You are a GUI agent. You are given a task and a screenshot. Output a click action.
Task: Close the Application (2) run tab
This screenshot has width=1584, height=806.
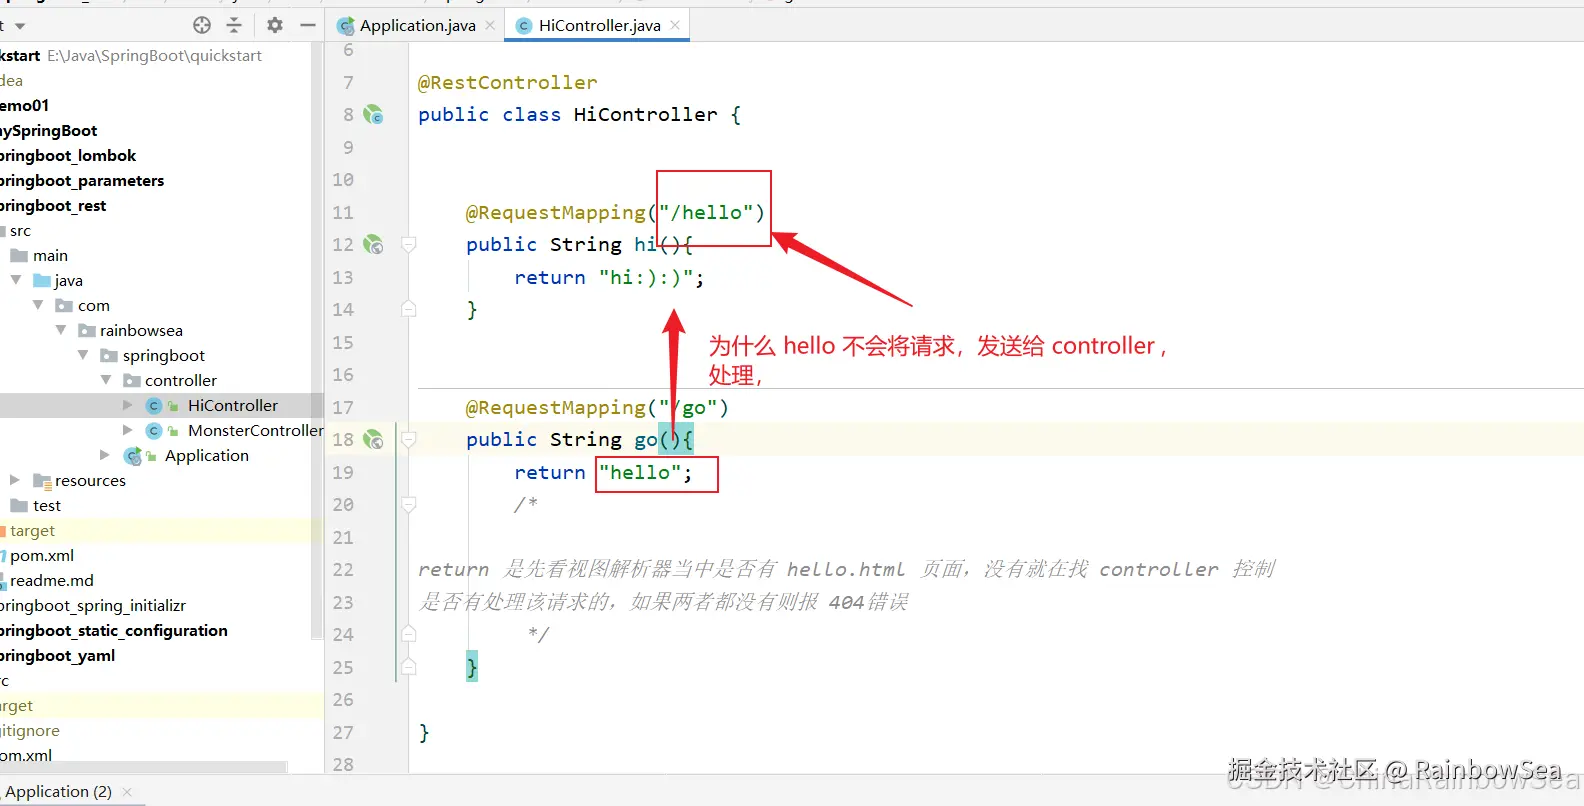click(127, 792)
